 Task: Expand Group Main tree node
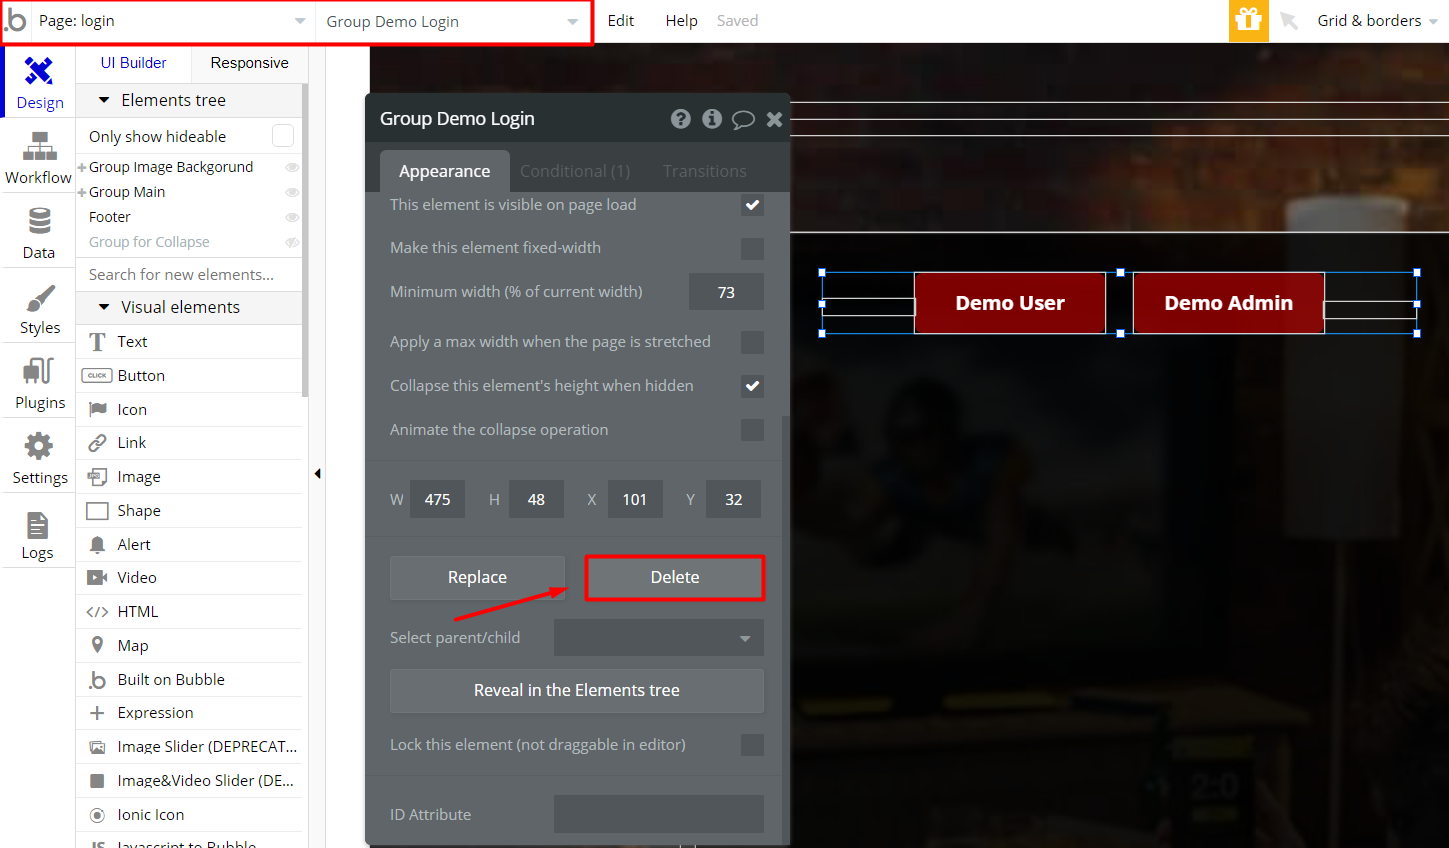(82, 192)
